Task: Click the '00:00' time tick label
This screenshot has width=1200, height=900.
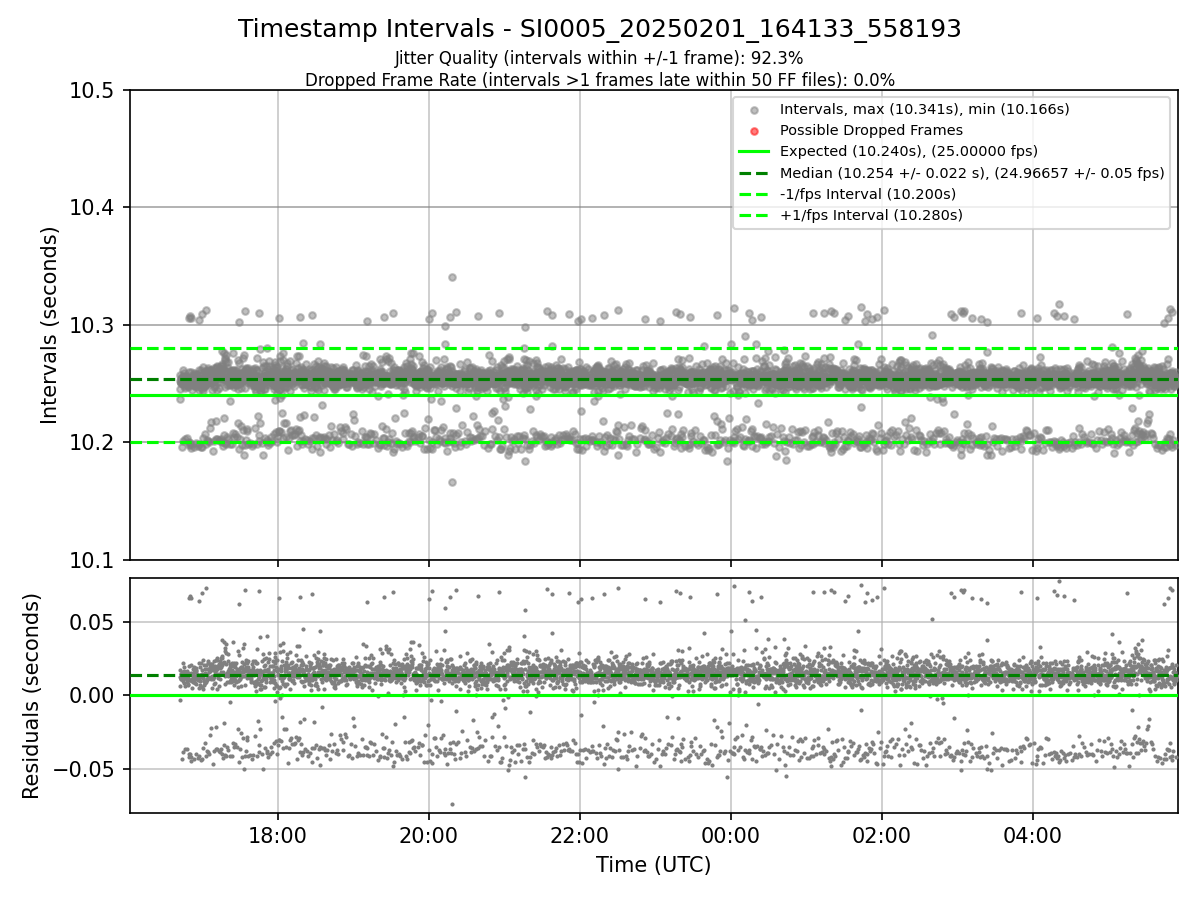Action: (x=731, y=834)
